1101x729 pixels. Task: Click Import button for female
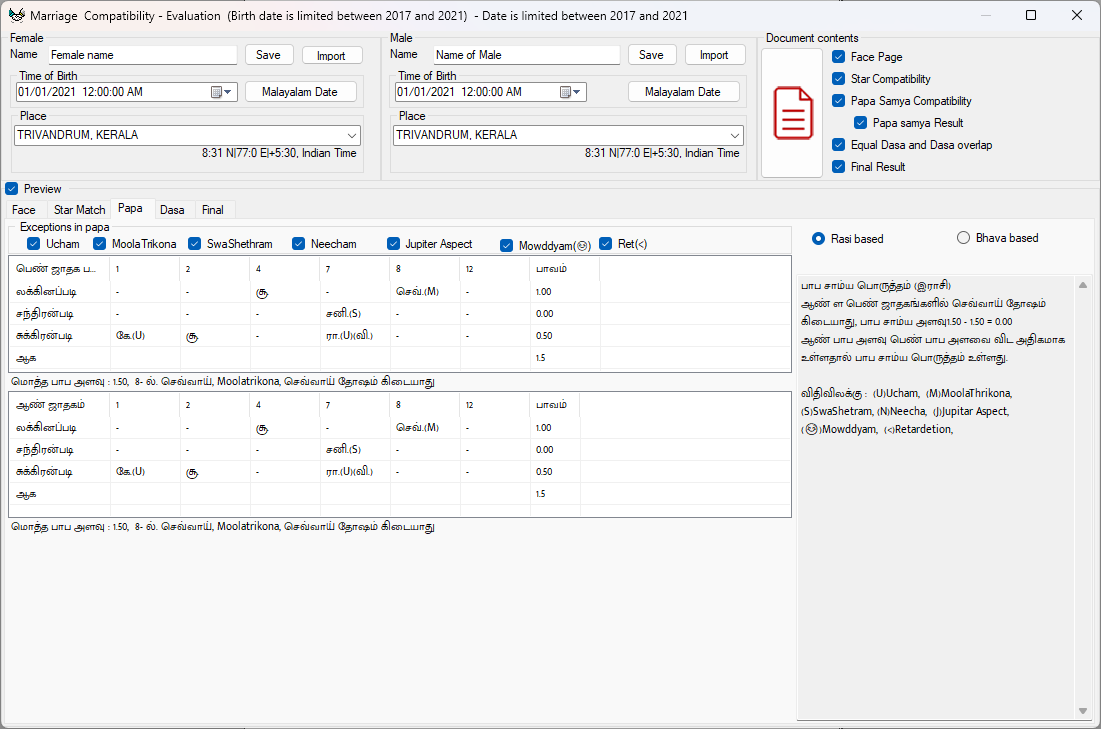pyautogui.click(x=331, y=55)
